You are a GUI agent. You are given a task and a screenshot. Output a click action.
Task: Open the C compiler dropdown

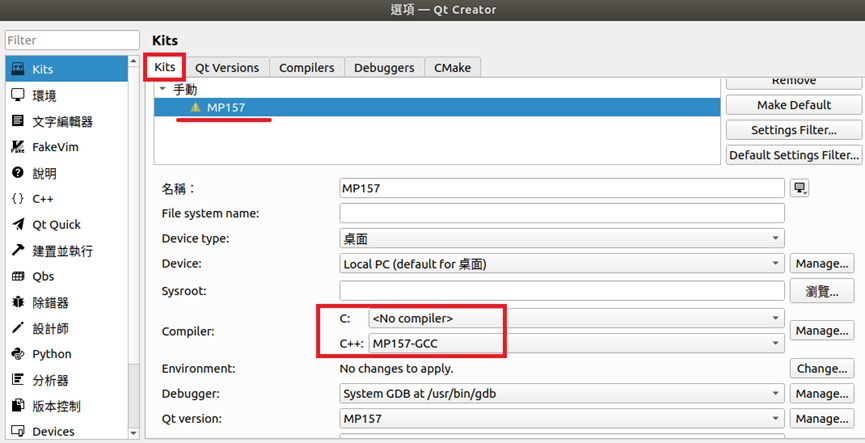[x=576, y=318]
